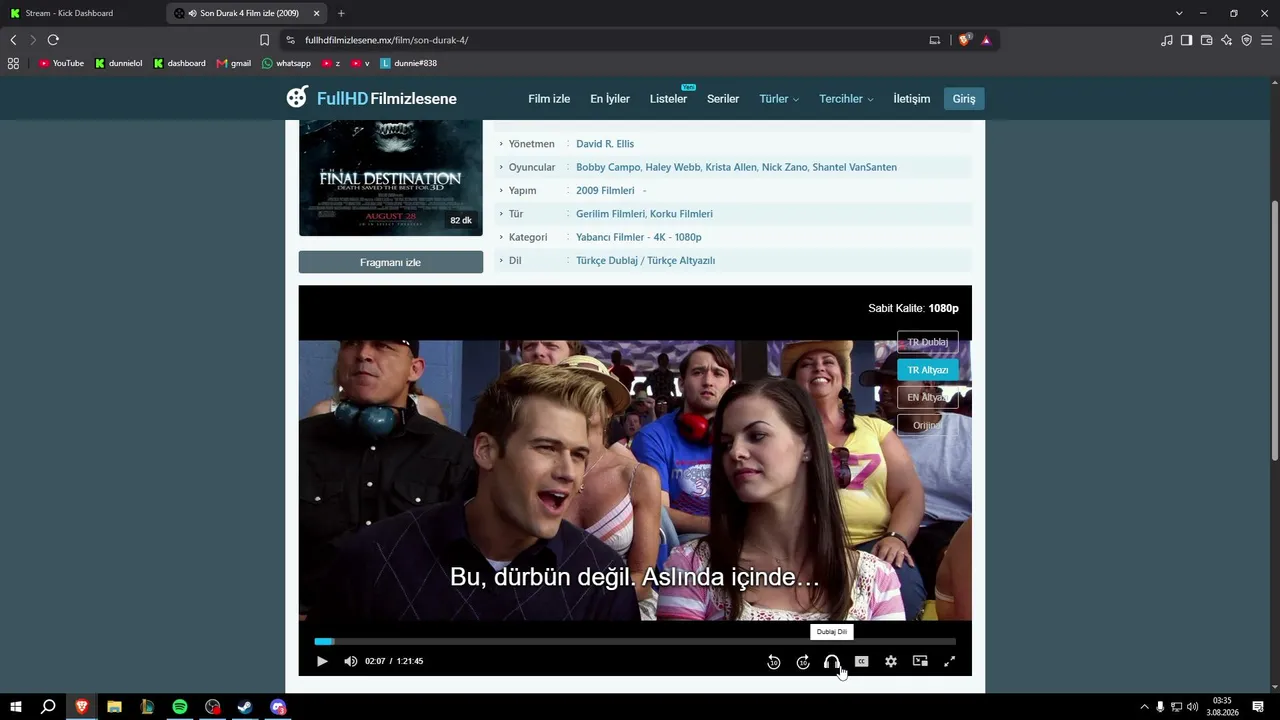Expand the Türler dropdown menu

[x=779, y=99]
